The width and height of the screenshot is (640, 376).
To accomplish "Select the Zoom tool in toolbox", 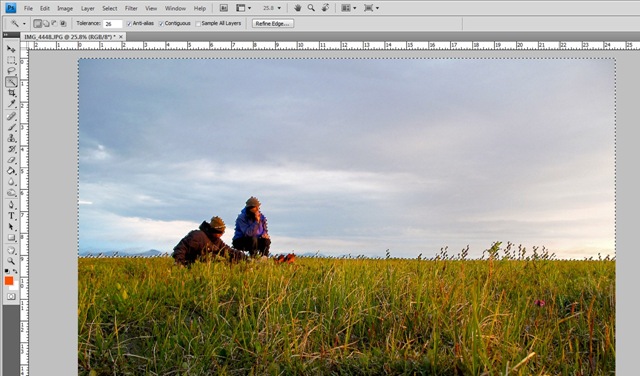I will (11, 261).
